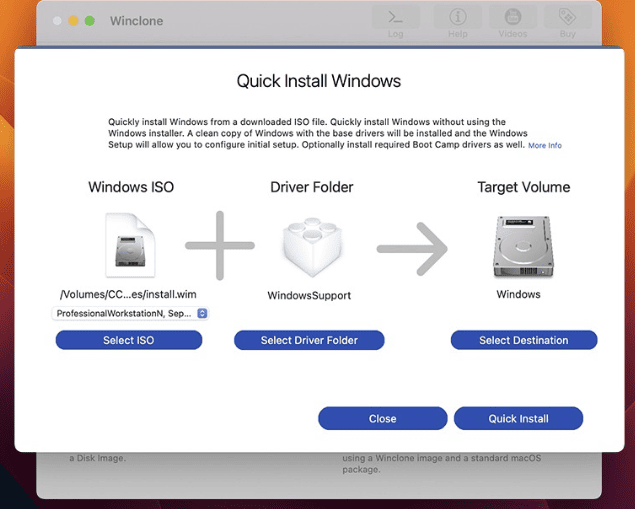Open the More Info link

(x=545, y=145)
